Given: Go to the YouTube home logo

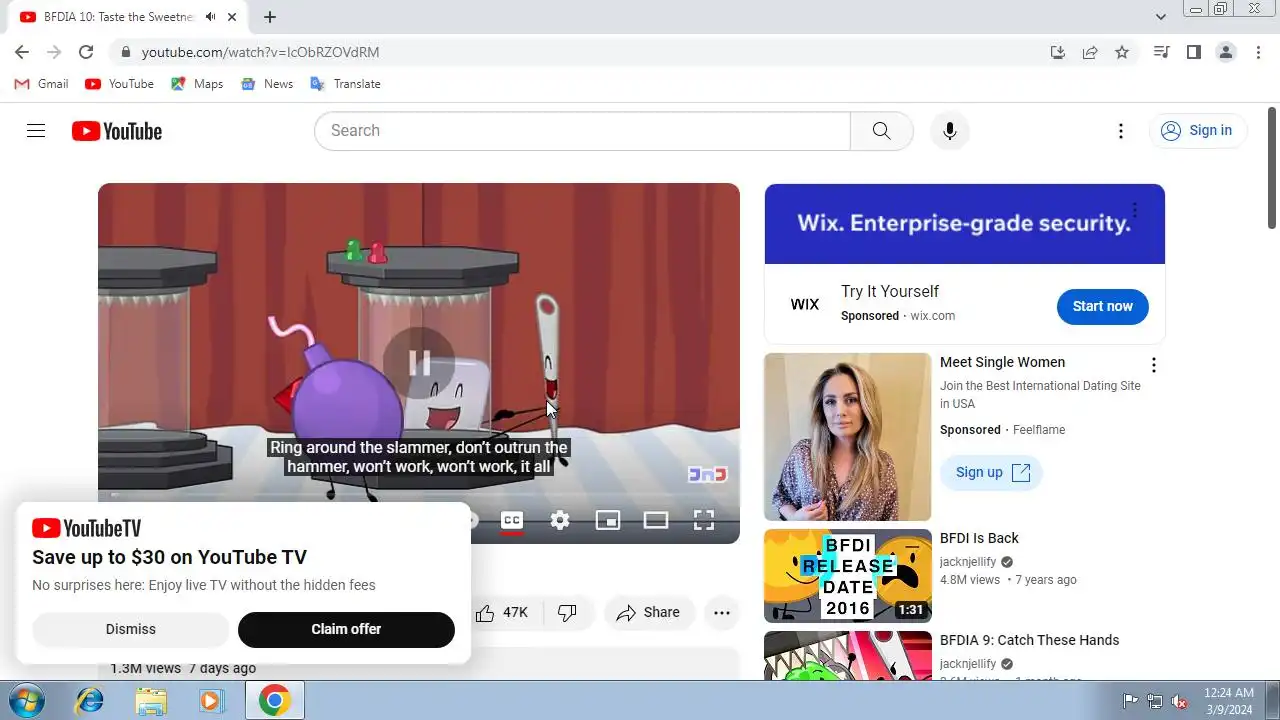Looking at the screenshot, I should (x=117, y=131).
